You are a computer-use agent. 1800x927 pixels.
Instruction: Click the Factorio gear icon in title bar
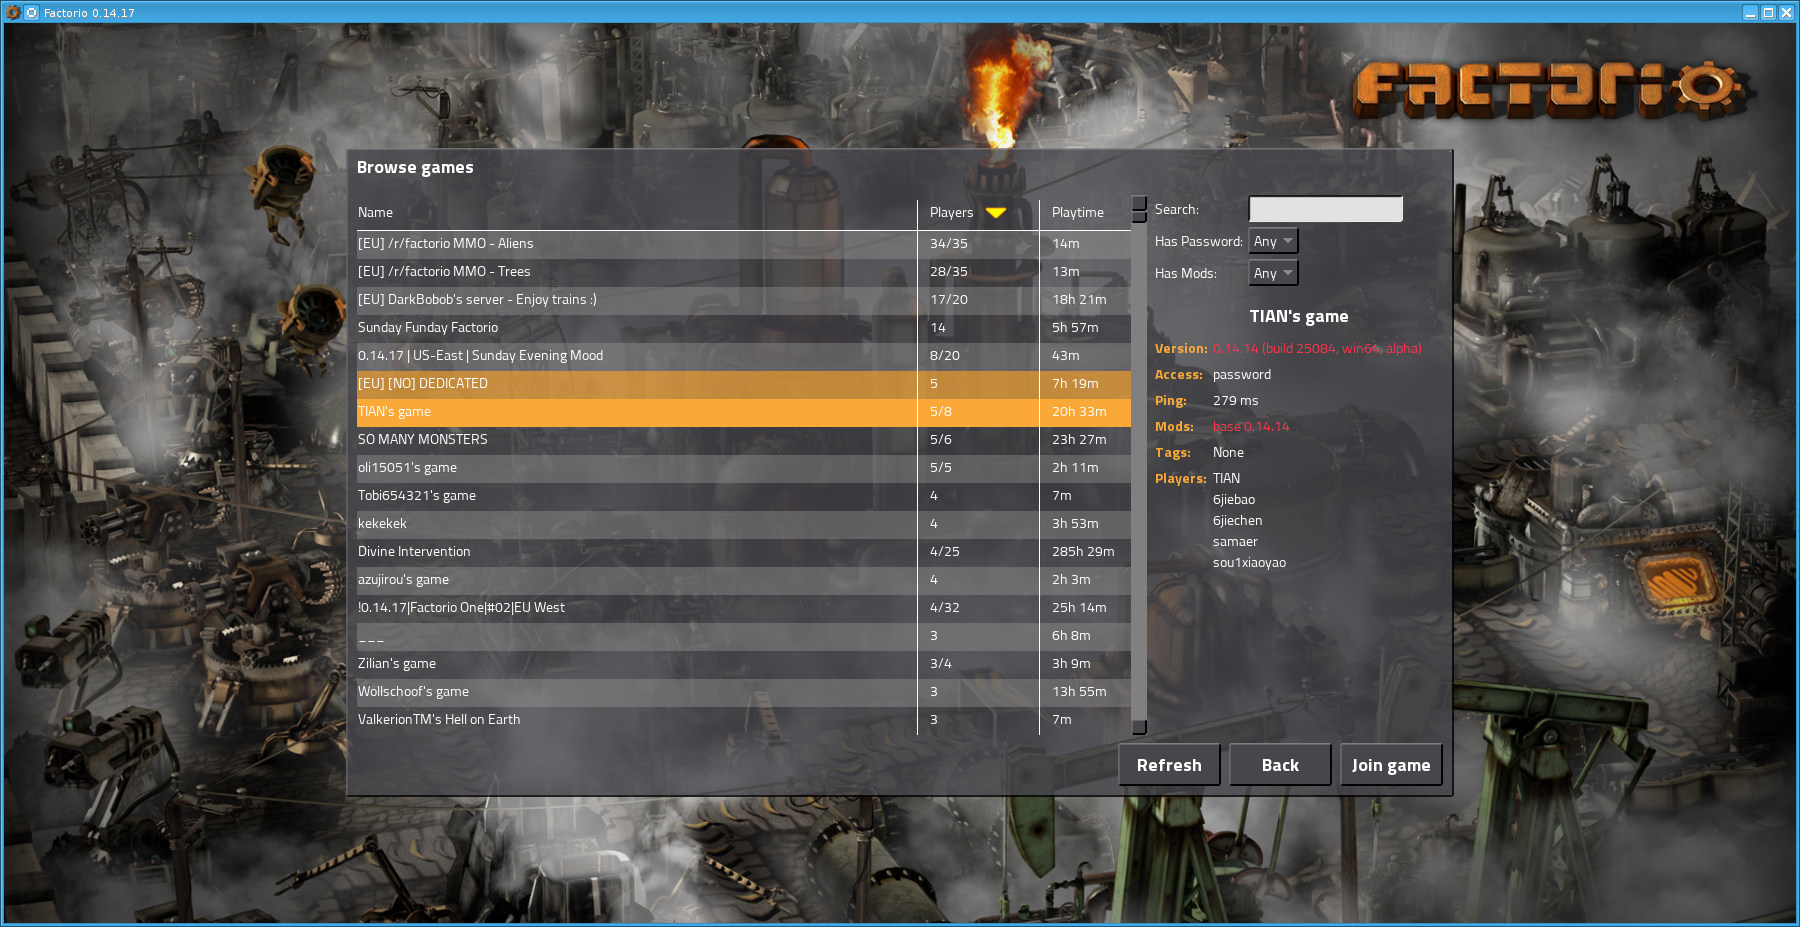(13, 13)
